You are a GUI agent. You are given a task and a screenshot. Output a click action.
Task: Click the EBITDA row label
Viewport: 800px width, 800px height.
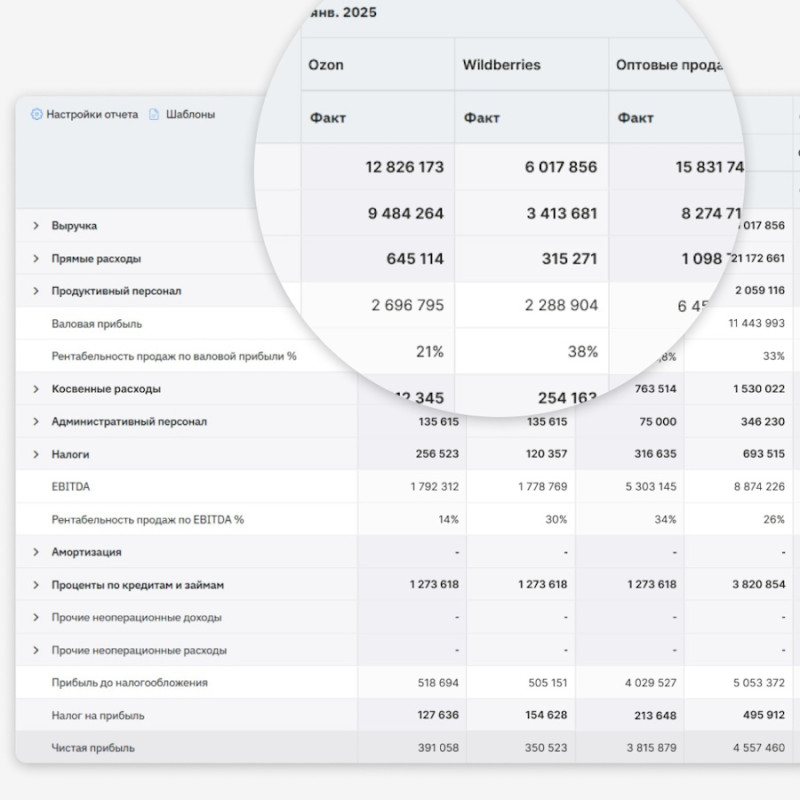pyautogui.click(x=70, y=487)
